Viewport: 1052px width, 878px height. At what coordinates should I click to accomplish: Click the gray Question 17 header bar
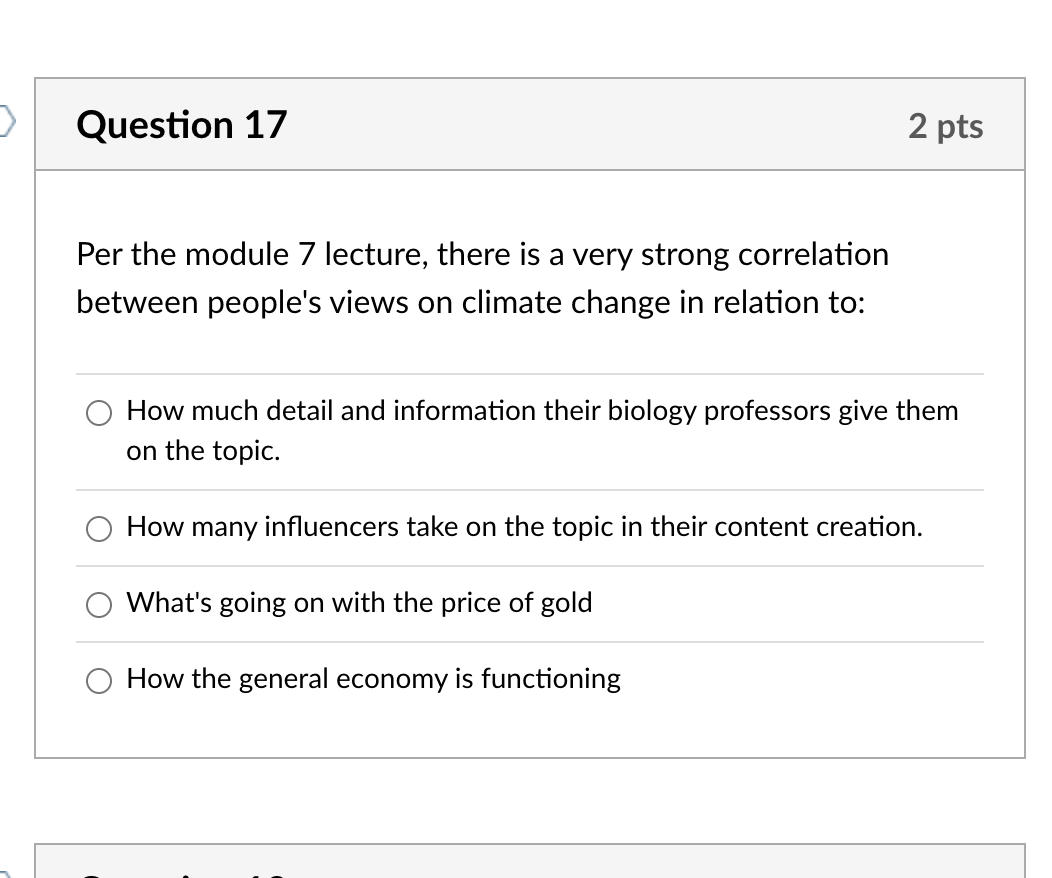pyautogui.click(x=530, y=124)
